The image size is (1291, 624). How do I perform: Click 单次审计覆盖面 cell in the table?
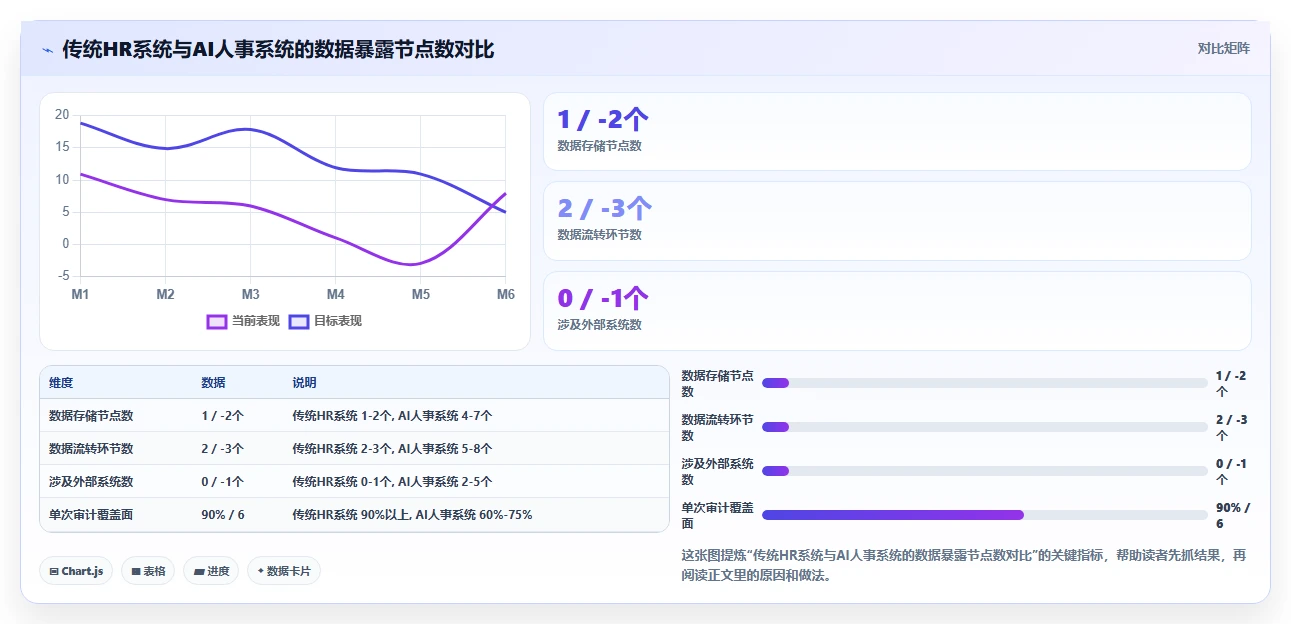click(x=91, y=515)
